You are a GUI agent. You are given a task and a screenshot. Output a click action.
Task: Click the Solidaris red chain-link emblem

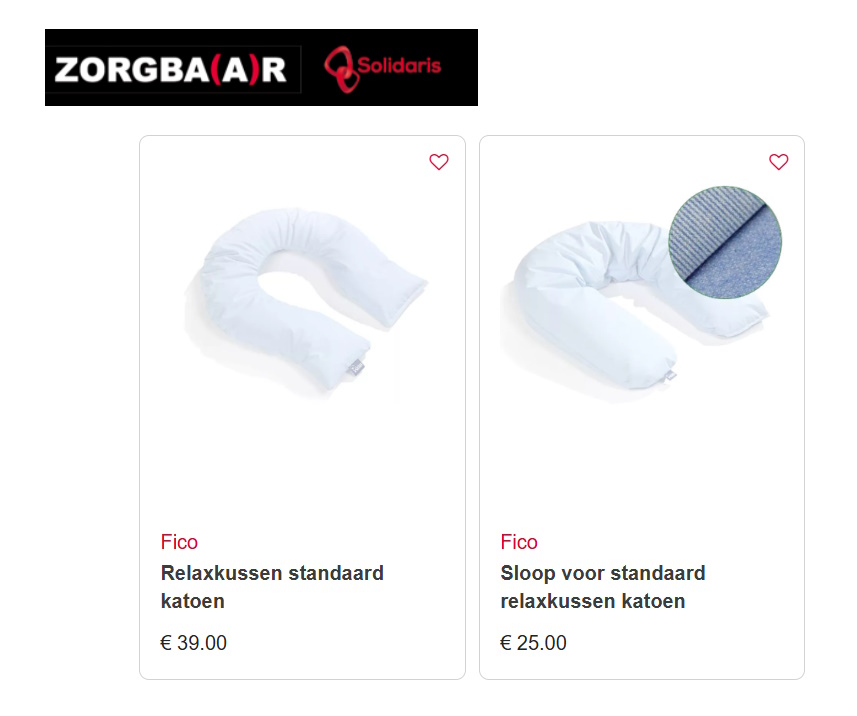(341, 69)
